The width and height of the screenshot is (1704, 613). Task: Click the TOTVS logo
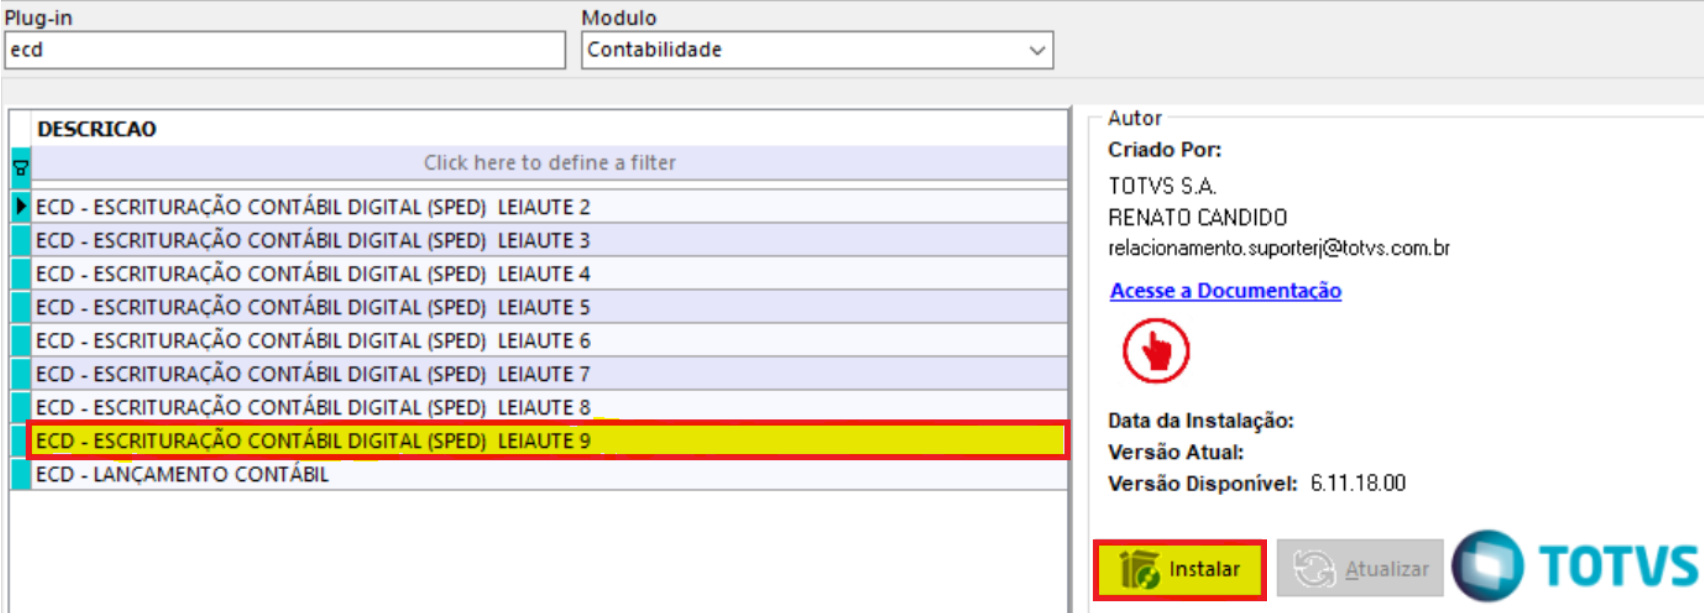(x=1577, y=566)
